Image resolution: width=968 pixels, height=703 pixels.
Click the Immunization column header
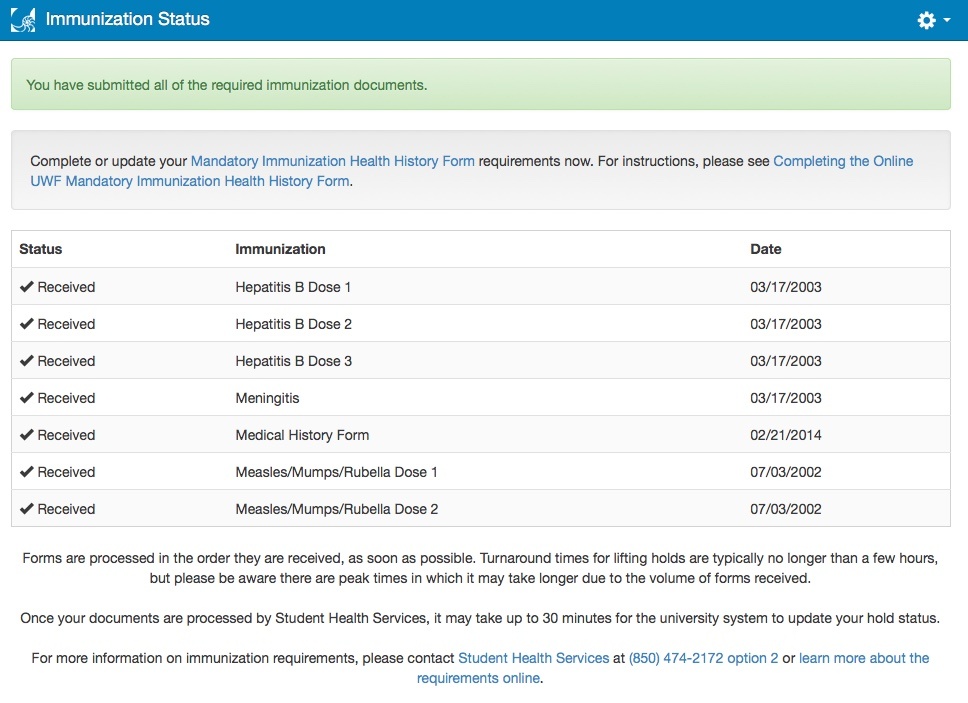click(x=280, y=249)
